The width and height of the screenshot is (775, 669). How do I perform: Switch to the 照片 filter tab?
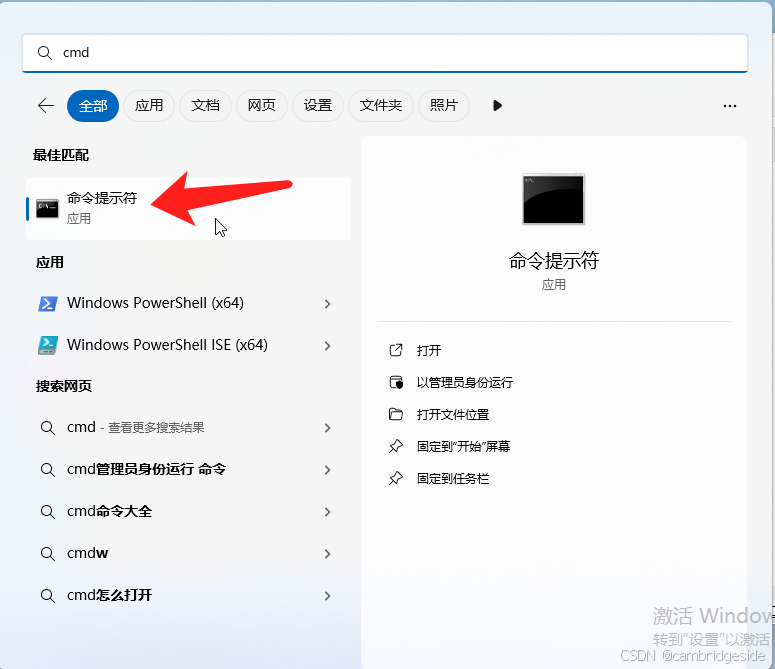[x=444, y=105]
